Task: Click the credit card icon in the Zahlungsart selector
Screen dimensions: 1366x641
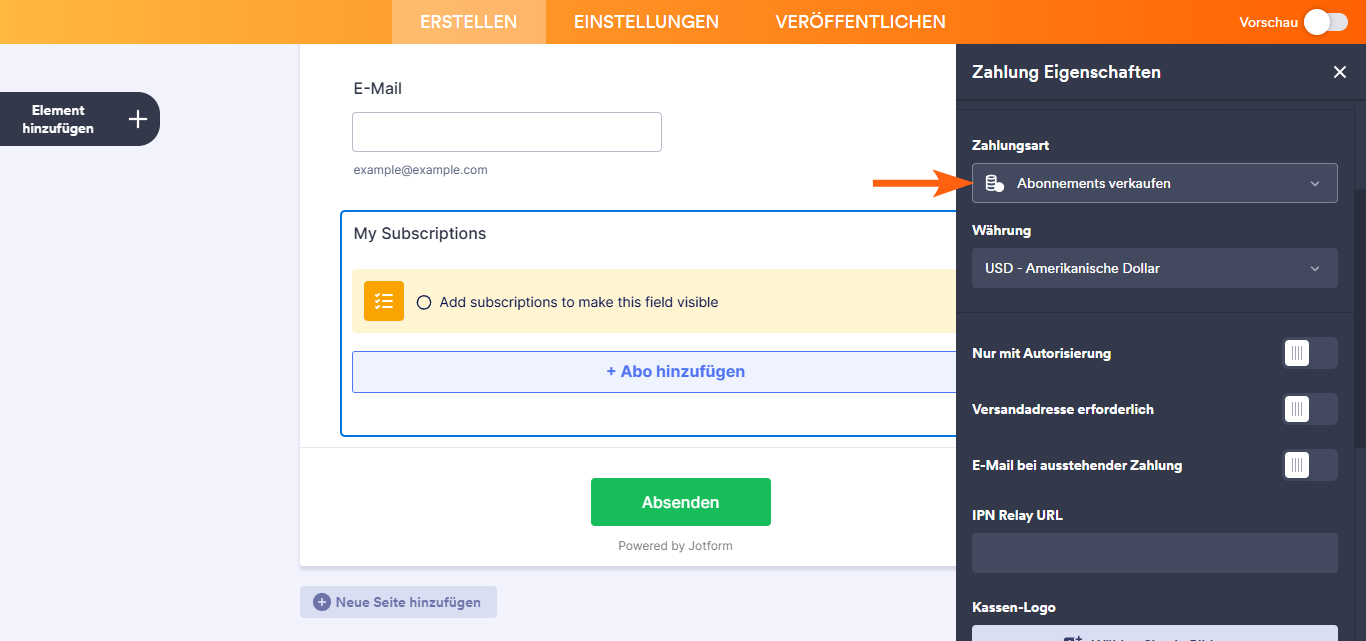Action: click(994, 182)
